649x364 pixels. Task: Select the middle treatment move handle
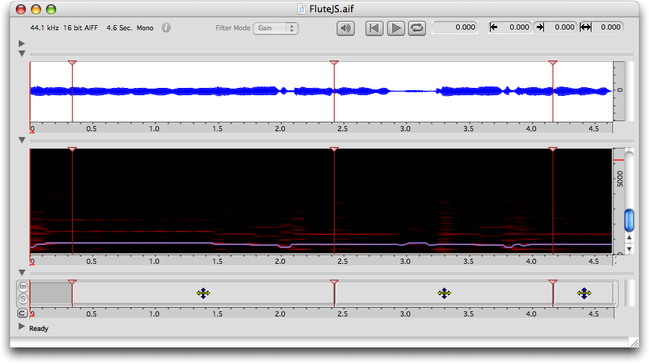click(444, 294)
